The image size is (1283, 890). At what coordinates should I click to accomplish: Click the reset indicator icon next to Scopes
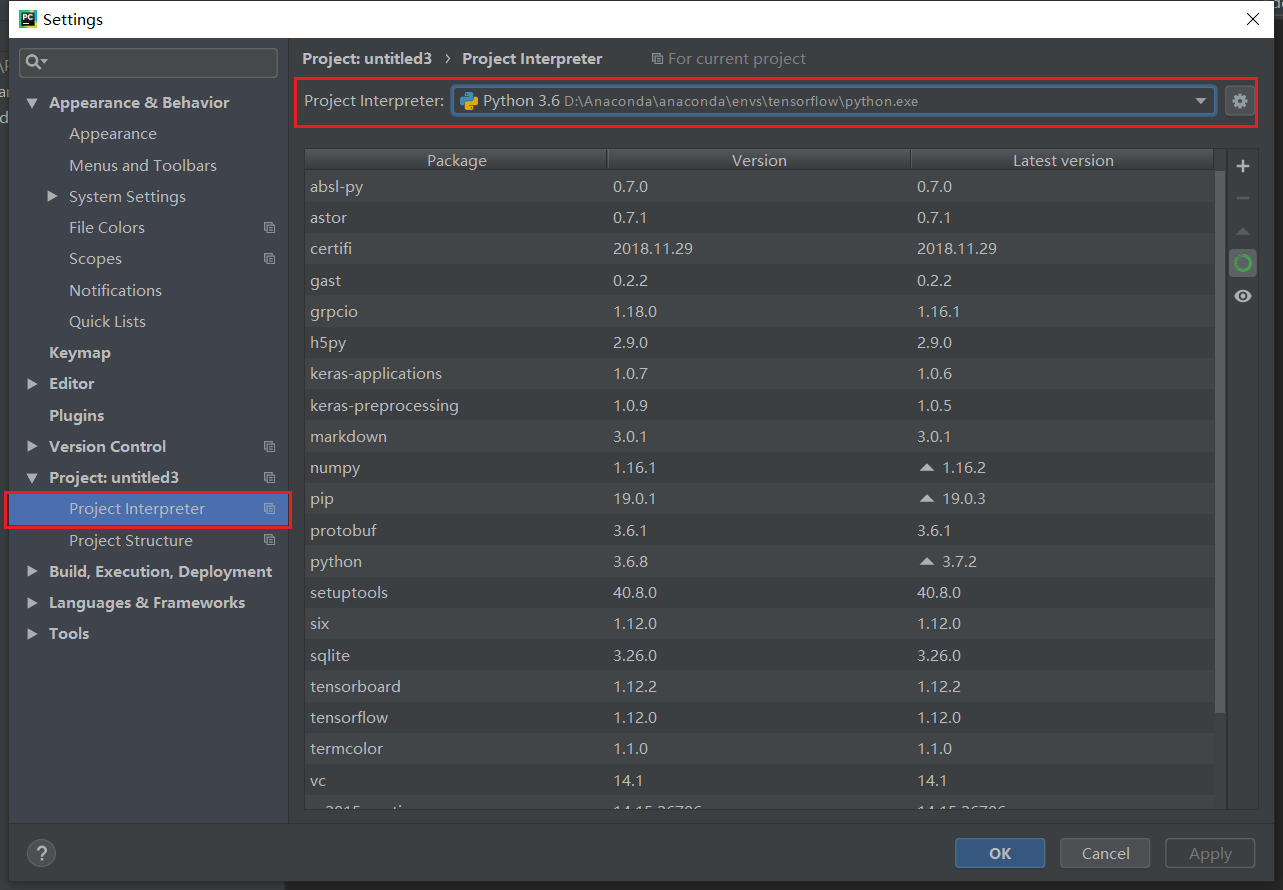269,258
